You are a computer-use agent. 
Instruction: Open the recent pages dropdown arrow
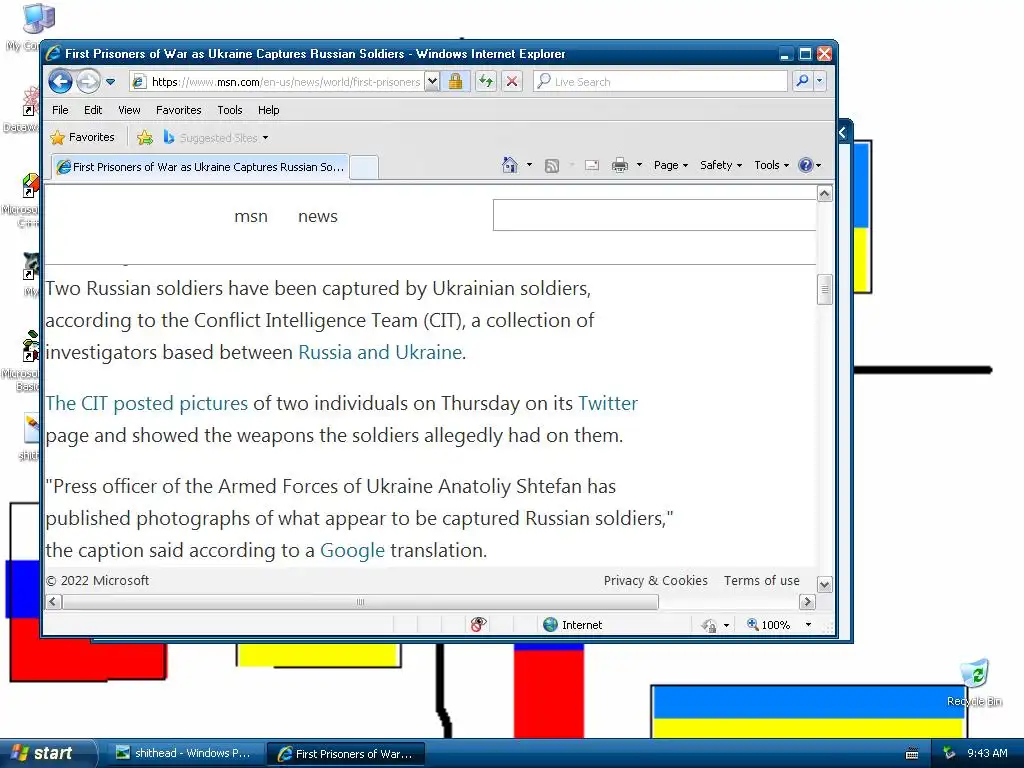tap(110, 82)
